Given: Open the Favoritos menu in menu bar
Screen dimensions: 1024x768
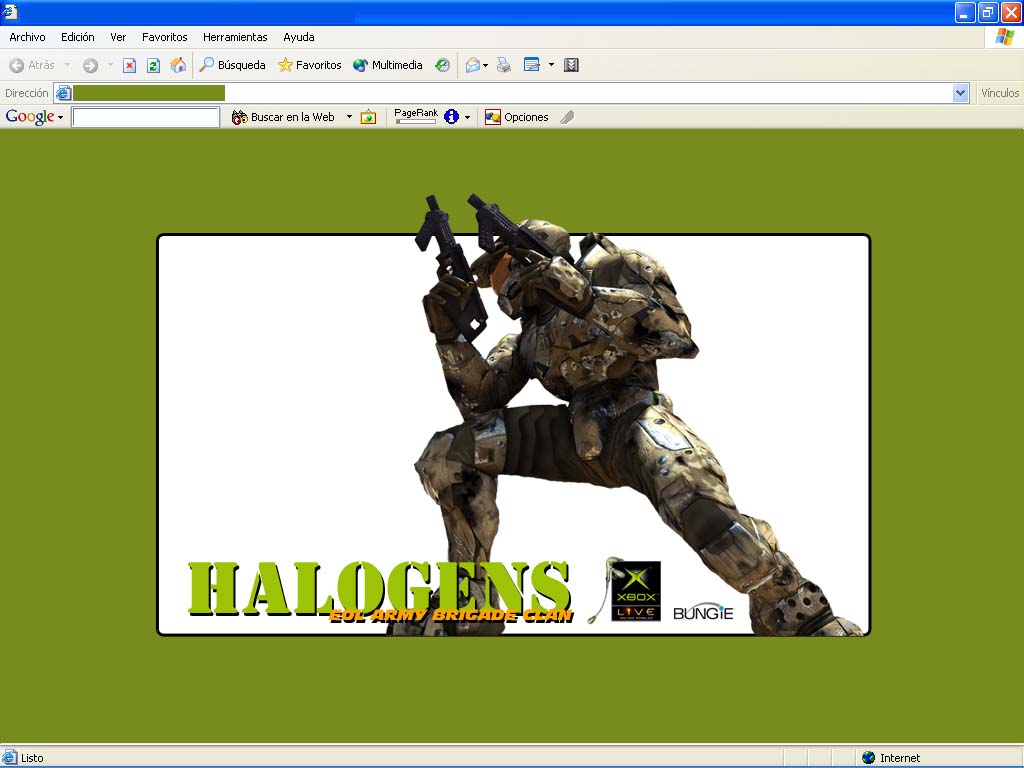Looking at the screenshot, I should pos(164,37).
